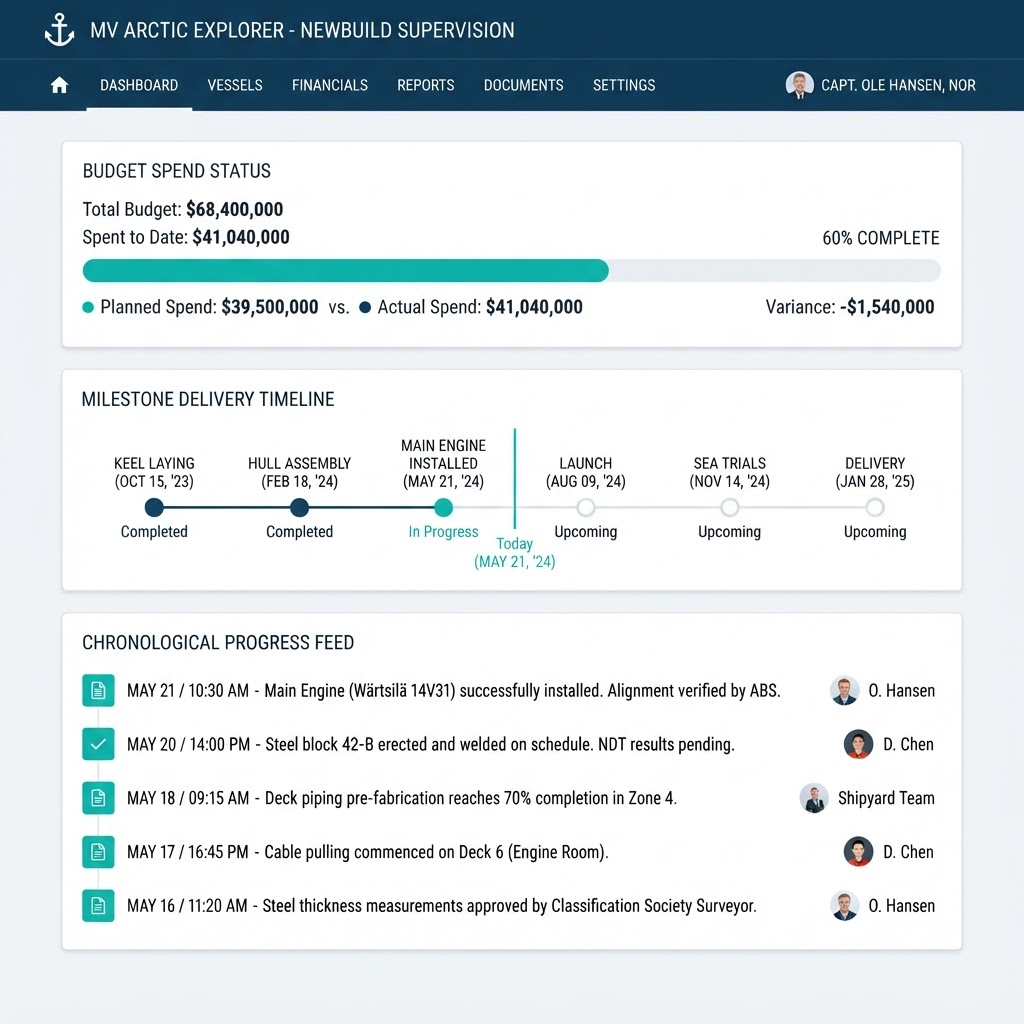Open the Settings tab

click(x=624, y=86)
